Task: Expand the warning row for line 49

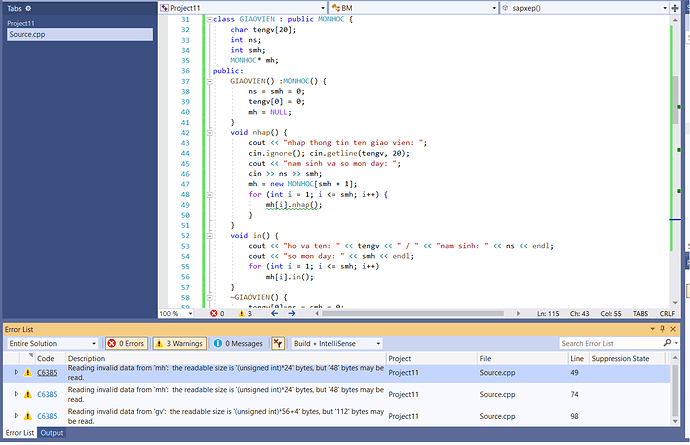Action: point(16,372)
